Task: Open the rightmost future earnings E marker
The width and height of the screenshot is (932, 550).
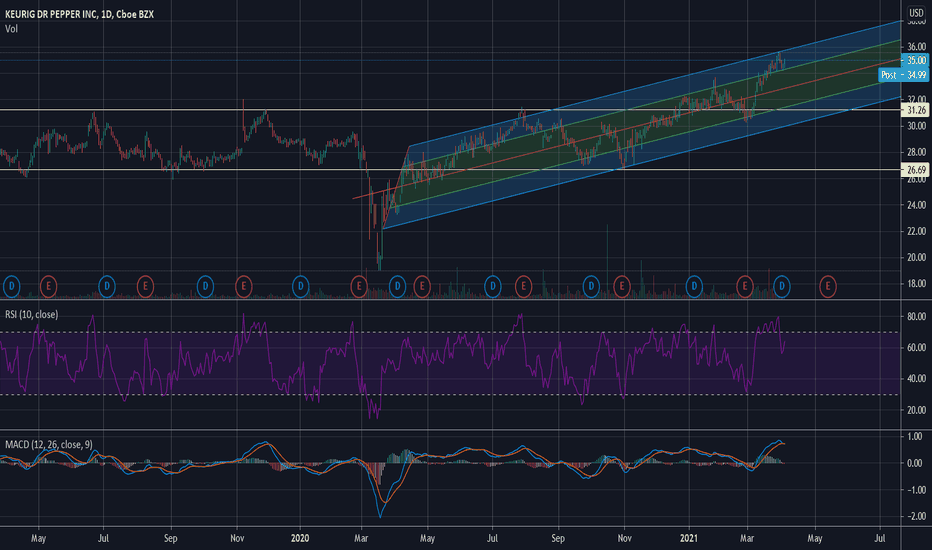Action: point(827,287)
